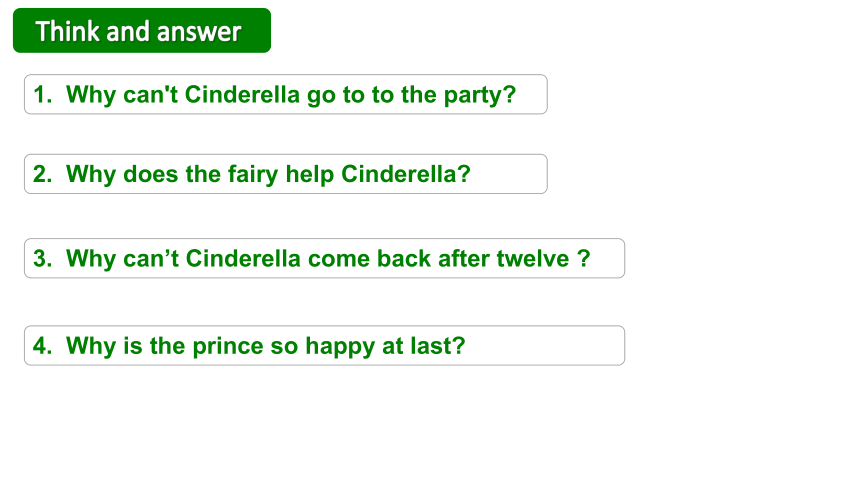Select question 4 about the happy prince
The height and width of the screenshot is (484, 860).
tap(324, 346)
